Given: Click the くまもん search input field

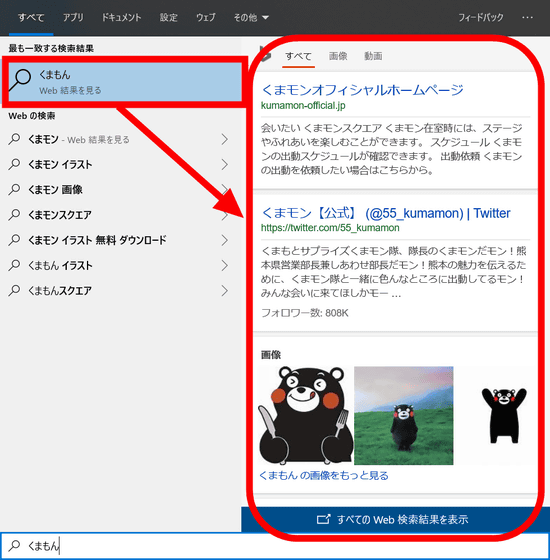Looking at the screenshot, I should 275,546.
